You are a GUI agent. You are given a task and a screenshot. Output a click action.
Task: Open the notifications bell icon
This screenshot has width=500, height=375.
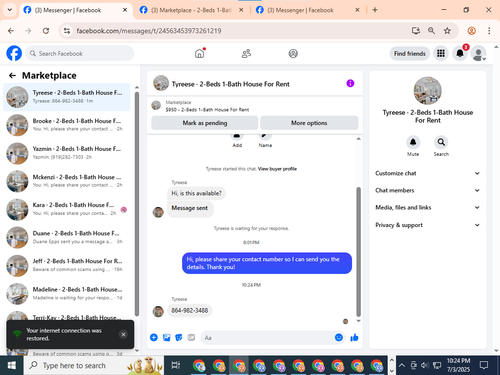click(460, 53)
